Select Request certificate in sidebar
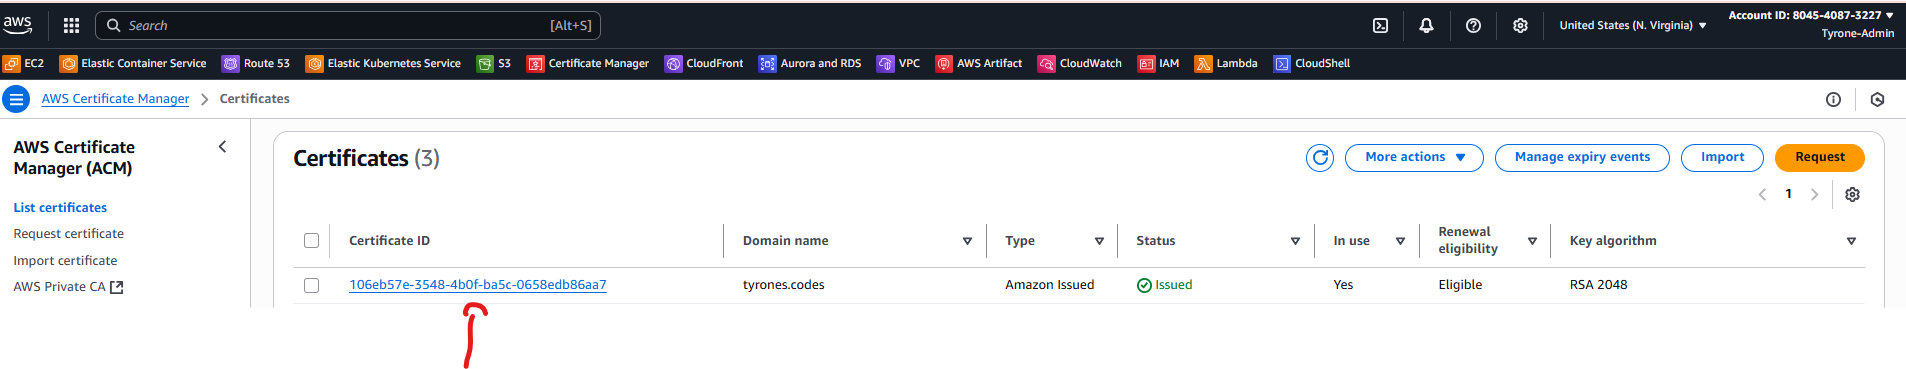The width and height of the screenshot is (1906, 369). point(69,234)
